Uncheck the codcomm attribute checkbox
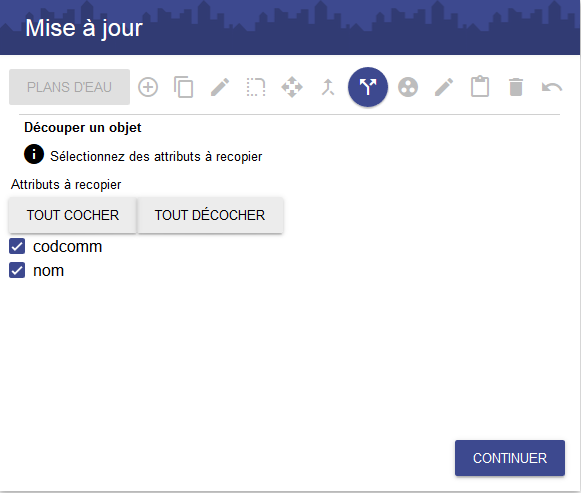Screen dimensions: 581x493 pos(17,246)
